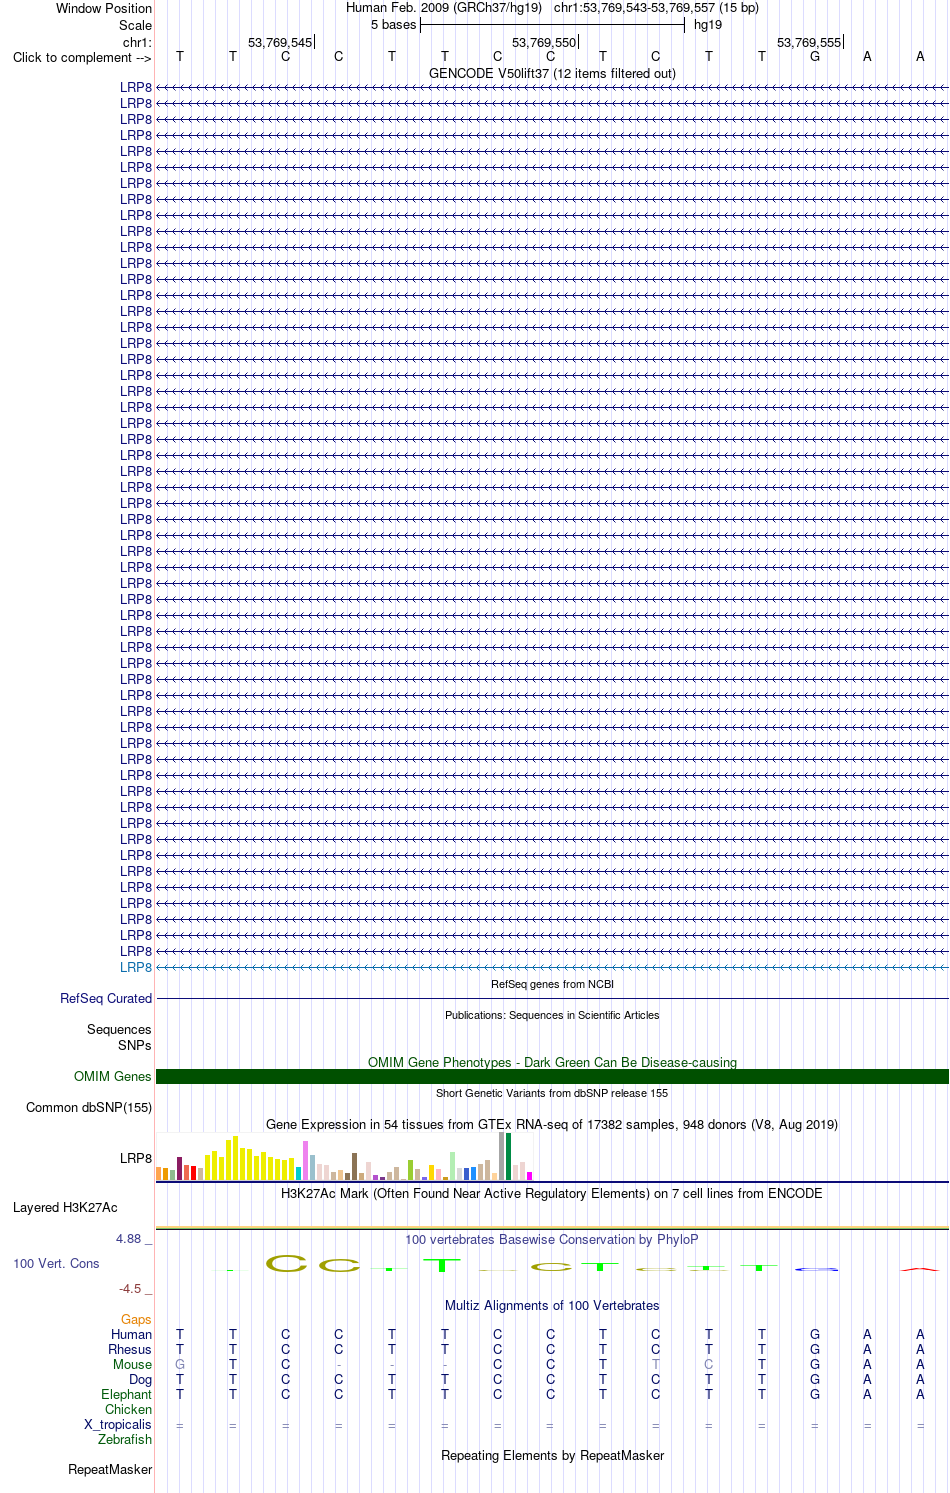Click the tall grey GTEx expression bar
This screenshot has width=950, height=1493.
[x=502, y=1156]
